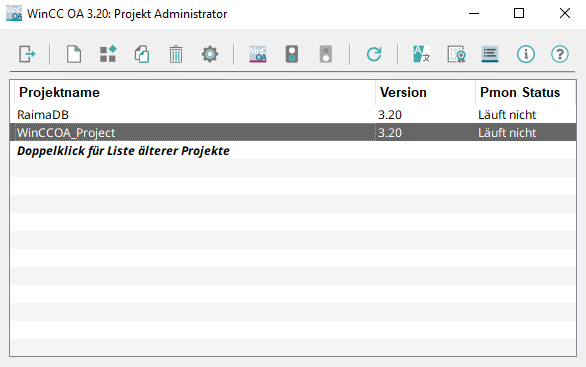Show the log viewer list icon
Viewport: 586px width, 367px height.
[x=490, y=54]
